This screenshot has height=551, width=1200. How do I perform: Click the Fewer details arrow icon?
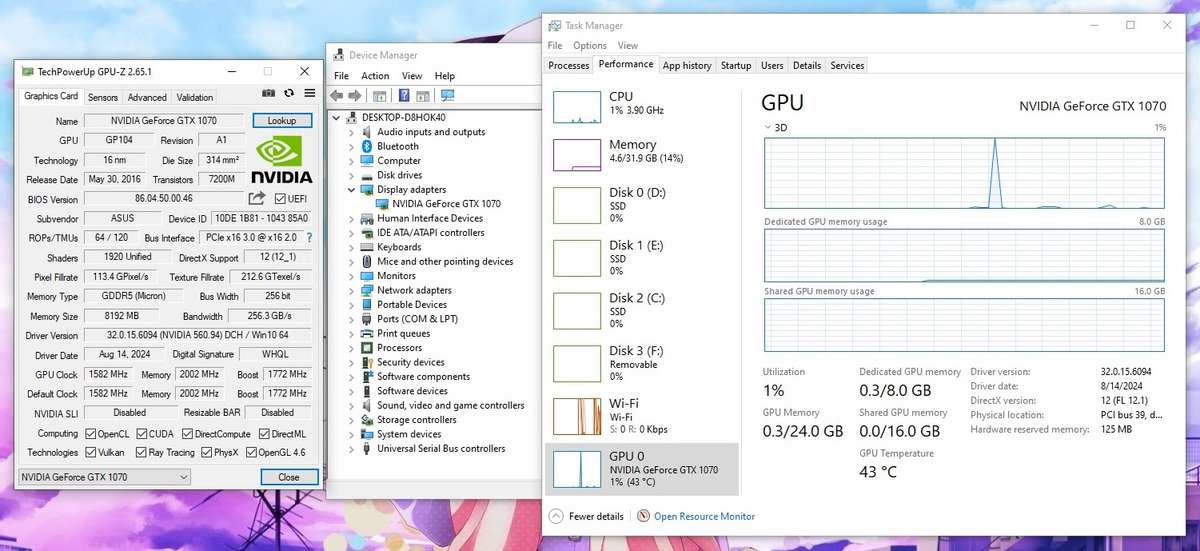(556, 516)
